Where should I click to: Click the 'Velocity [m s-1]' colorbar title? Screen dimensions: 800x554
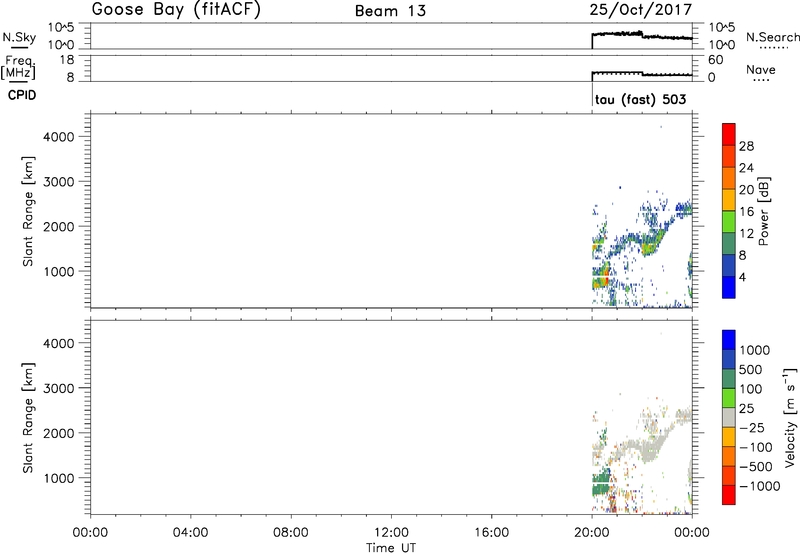tap(790, 417)
